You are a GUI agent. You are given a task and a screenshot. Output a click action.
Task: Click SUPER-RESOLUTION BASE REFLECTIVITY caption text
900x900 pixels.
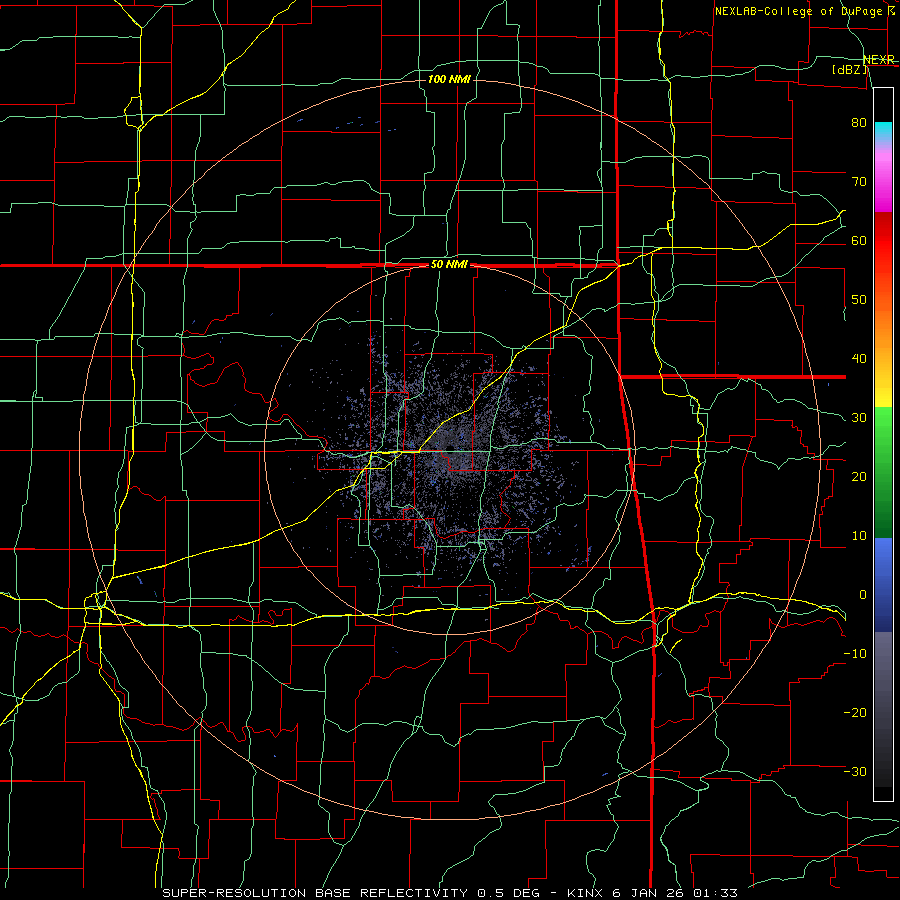tap(315, 893)
